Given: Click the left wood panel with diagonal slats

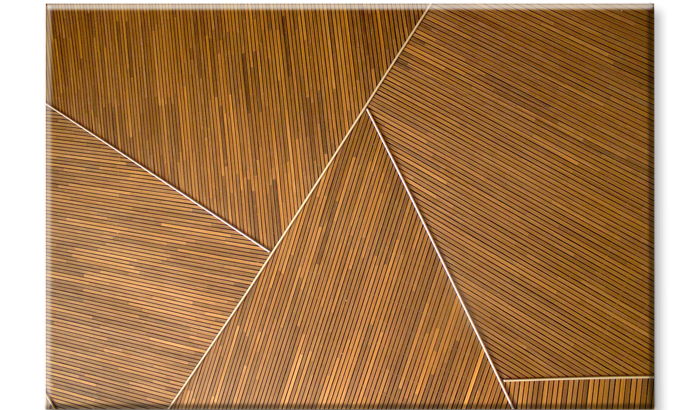Looking at the screenshot, I should tap(130, 270).
